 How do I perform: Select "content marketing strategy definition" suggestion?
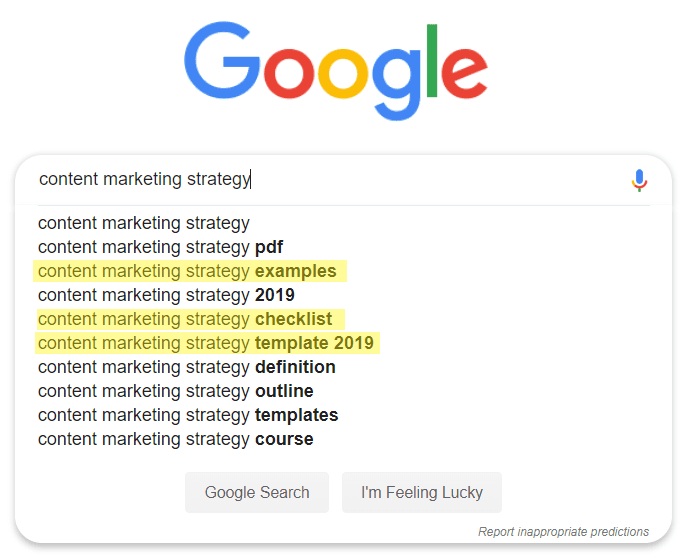(187, 367)
